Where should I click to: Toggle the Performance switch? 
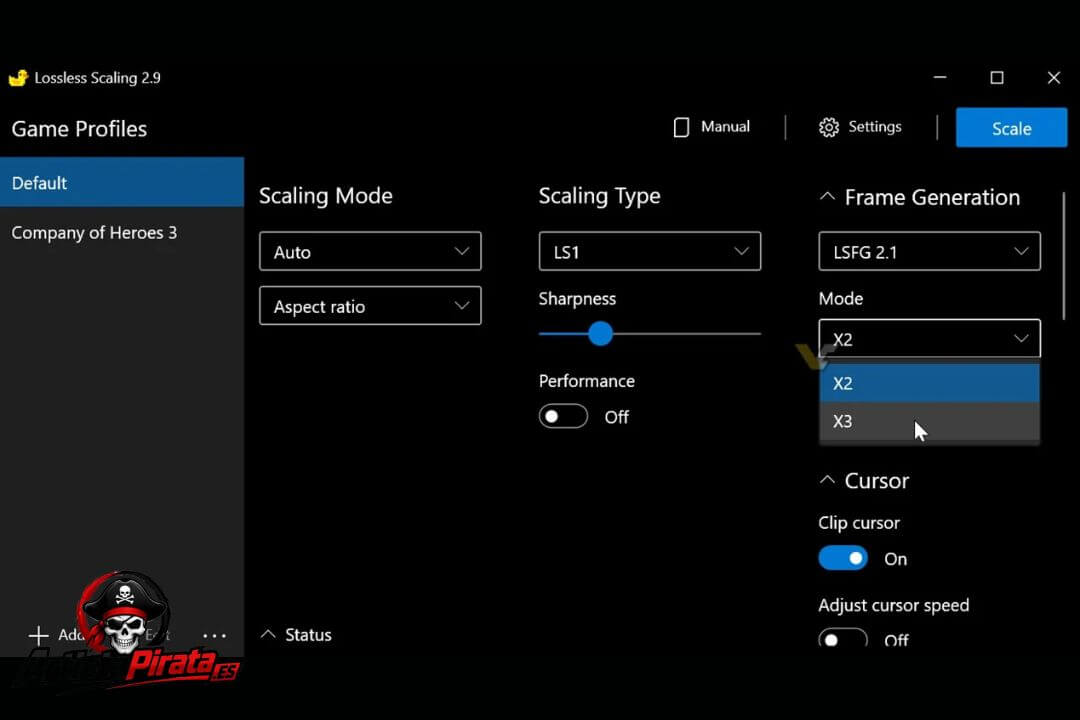[x=563, y=417]
